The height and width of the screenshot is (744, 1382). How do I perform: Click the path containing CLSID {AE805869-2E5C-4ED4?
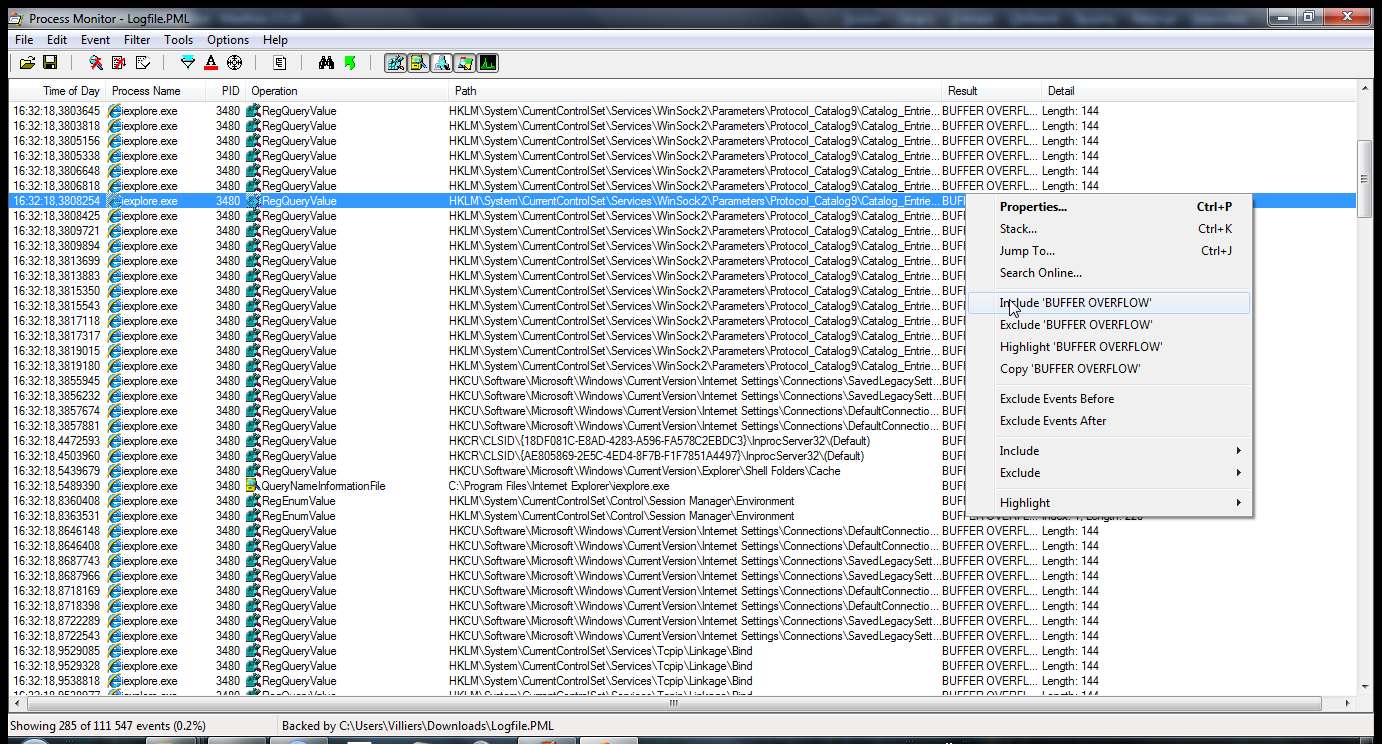pos(656,456)
